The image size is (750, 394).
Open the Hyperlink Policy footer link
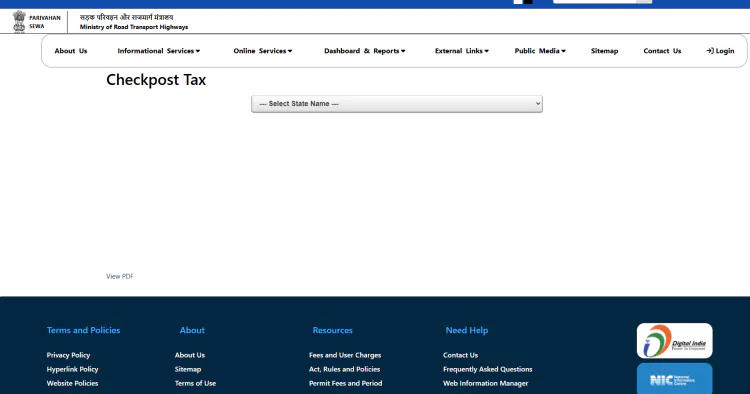pyautogui.click(x=72, y=369)
